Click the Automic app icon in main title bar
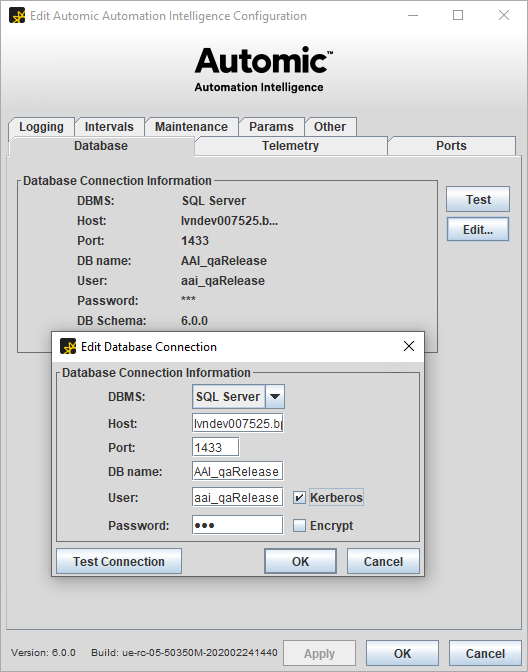The width and height of the screenshot is (528, 672). (17, 16)
